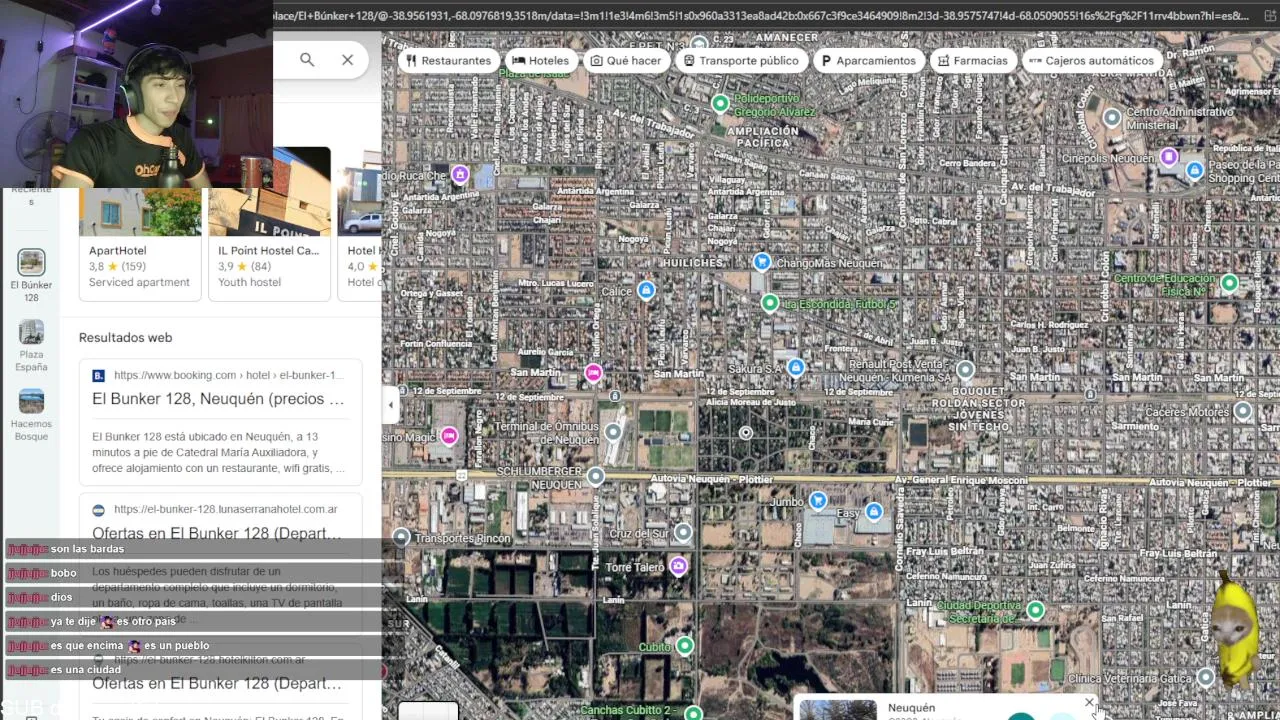Select the Restaurantes filter chip
Screen dimensions: 1280x720
coord(448,60)
